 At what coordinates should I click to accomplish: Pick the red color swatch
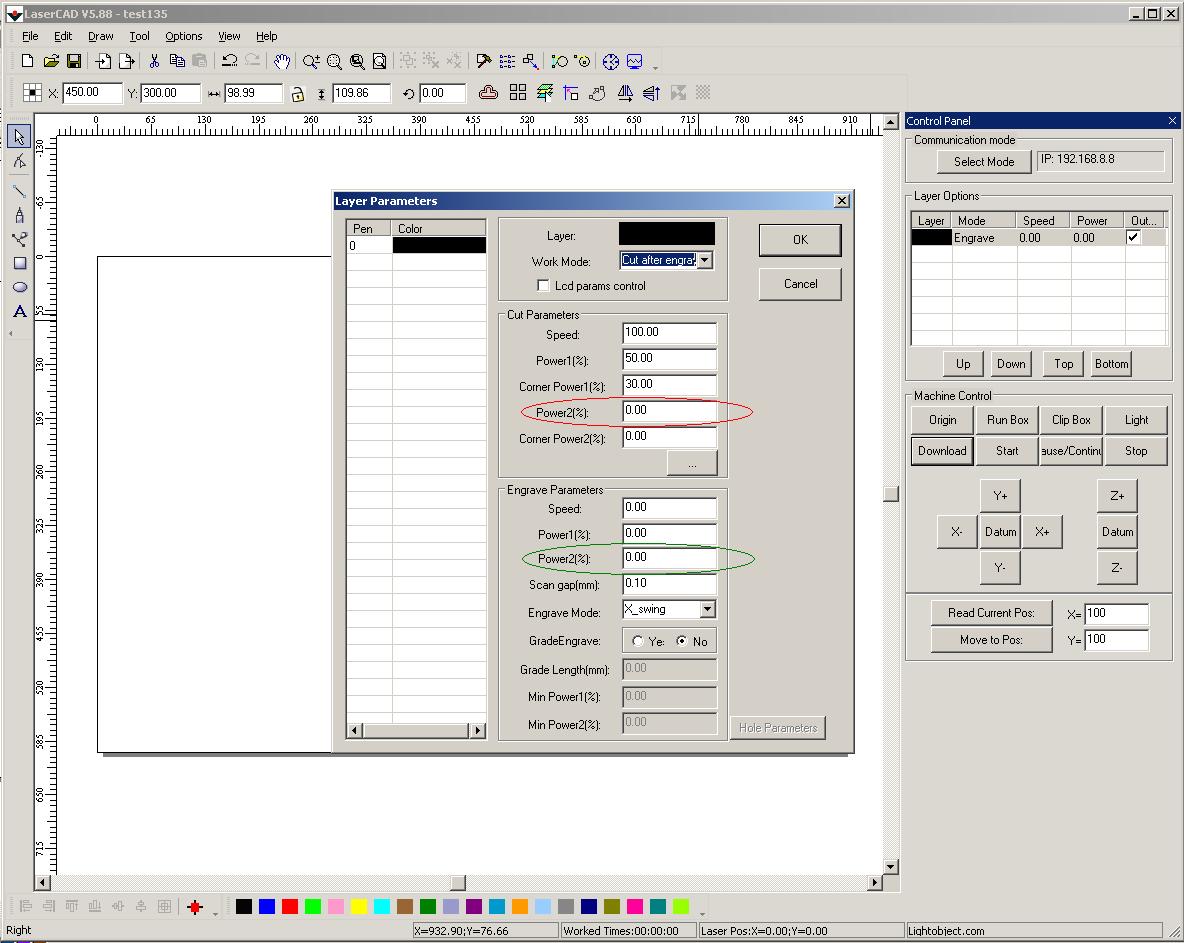(x=290, y=907)
